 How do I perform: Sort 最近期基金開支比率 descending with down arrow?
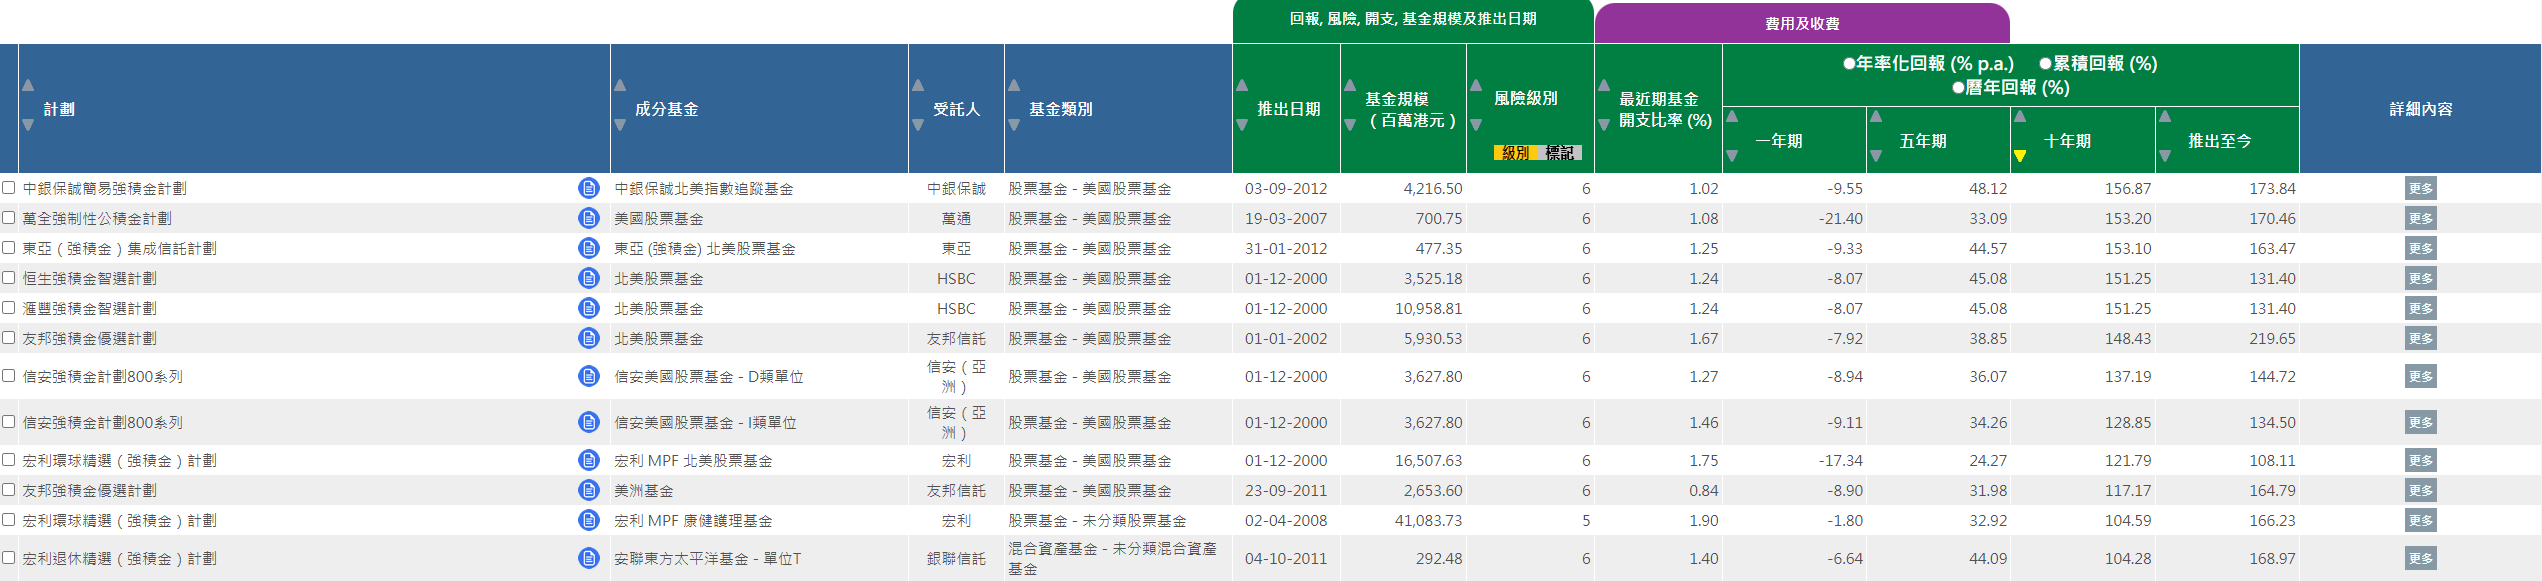(x=1604, y=125)
